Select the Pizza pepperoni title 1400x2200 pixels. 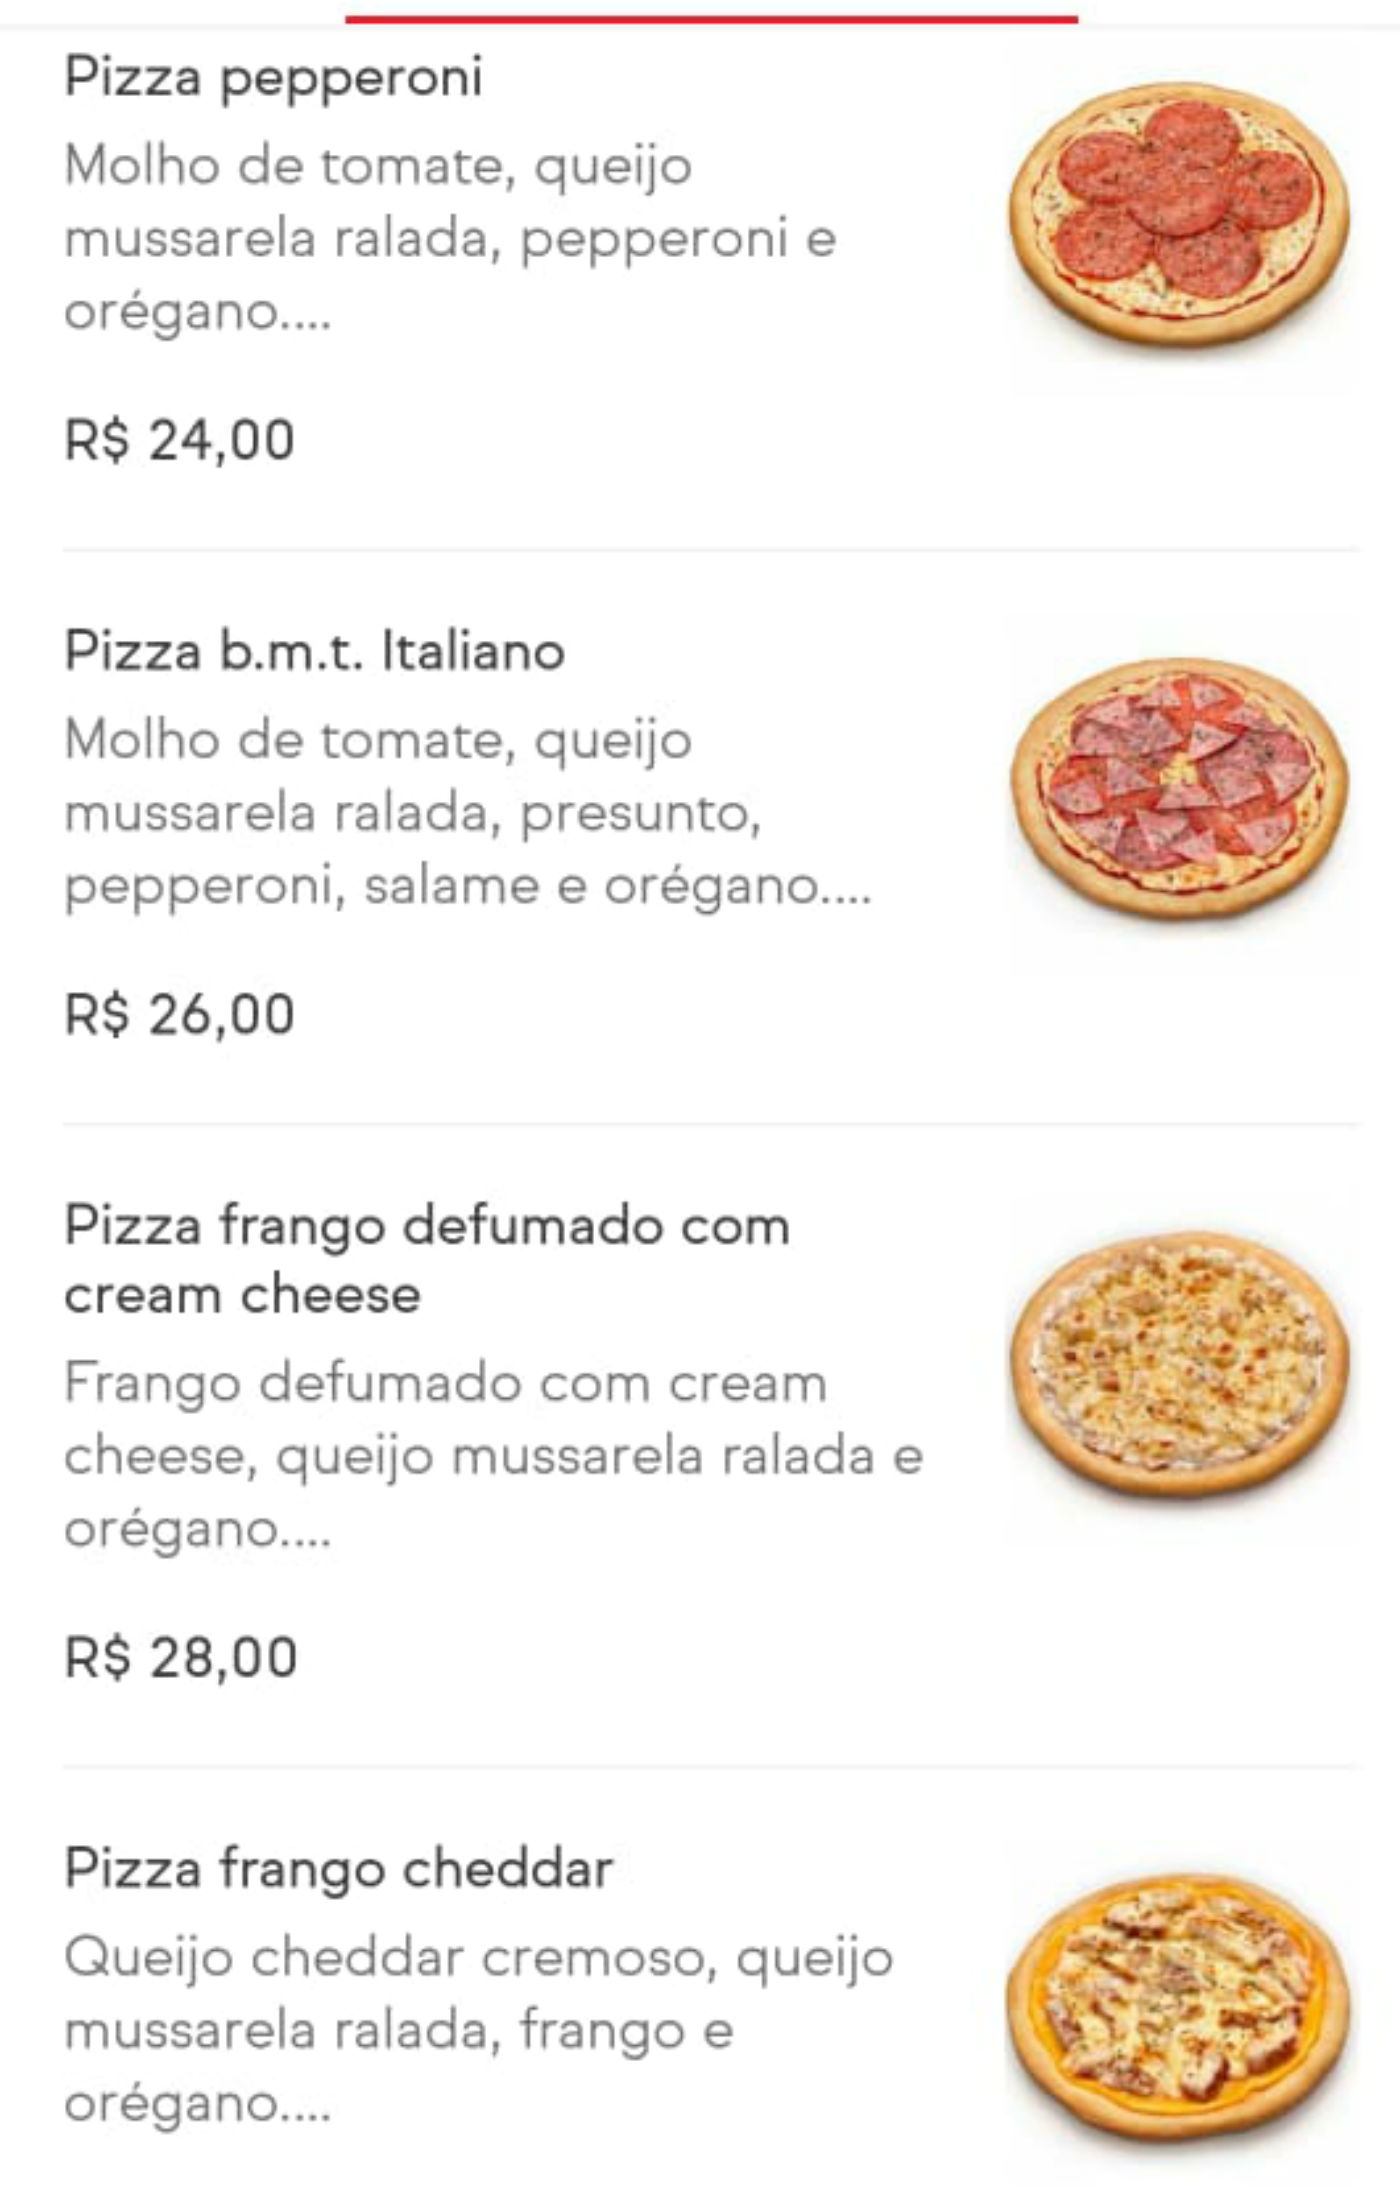[273, 79]
